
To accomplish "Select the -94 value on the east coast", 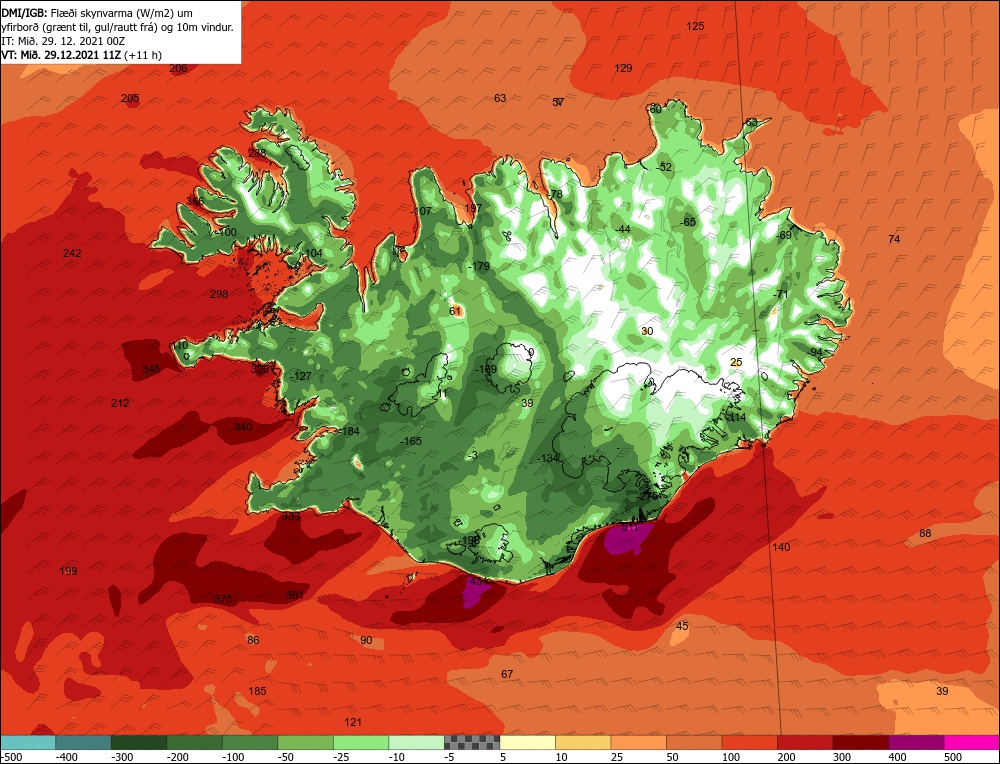I will coord(815,352).
